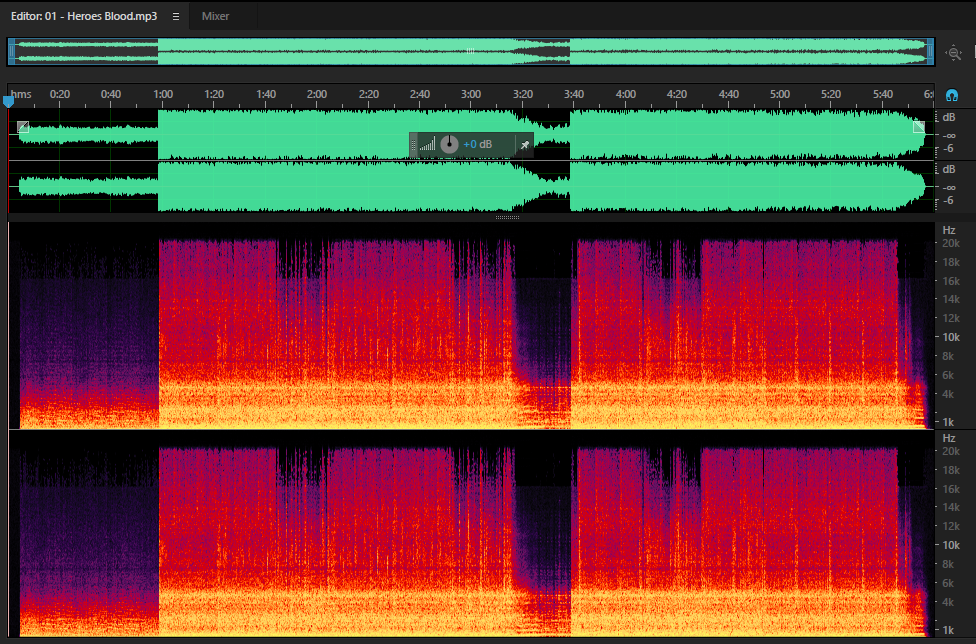Click the hms label on the time ruler
Screen dimensions: 976x644
21,94
